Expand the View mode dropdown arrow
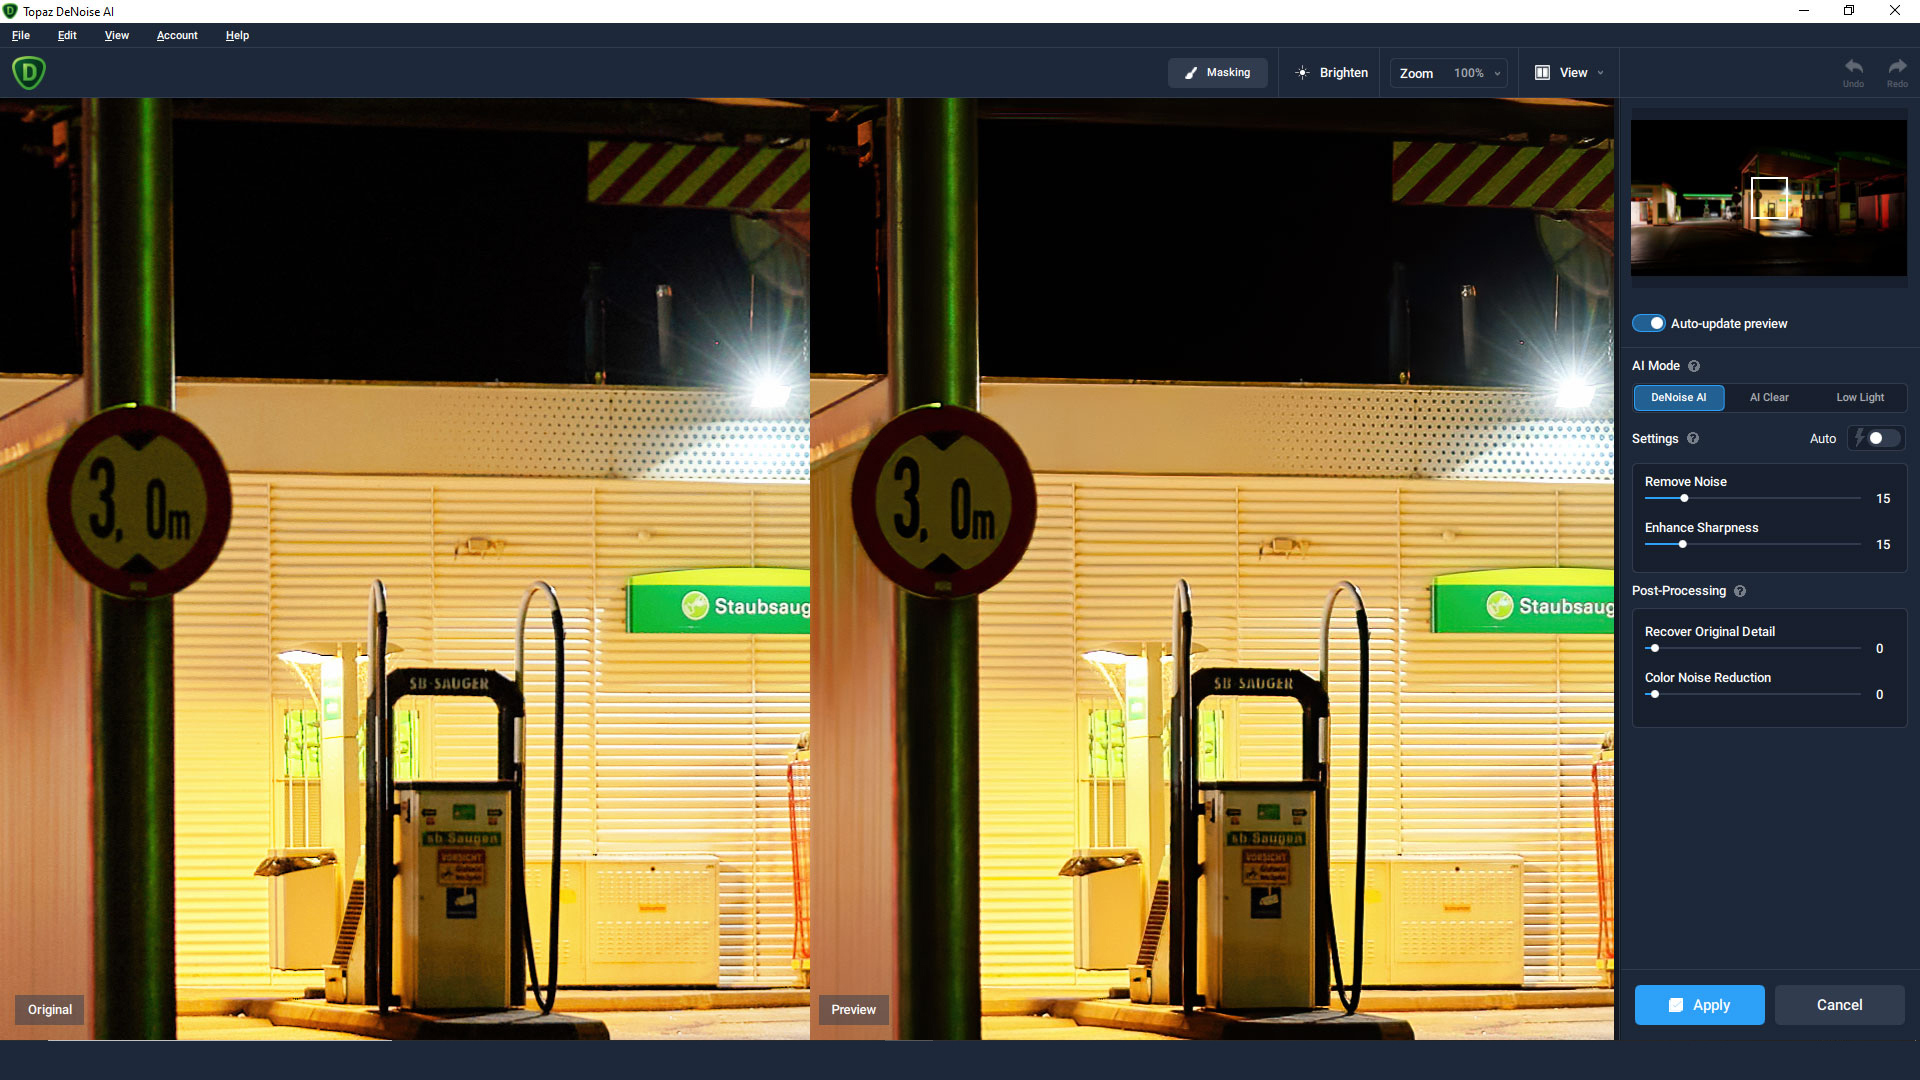The image size is (1920, 1080). click(x=1600, y=73)
